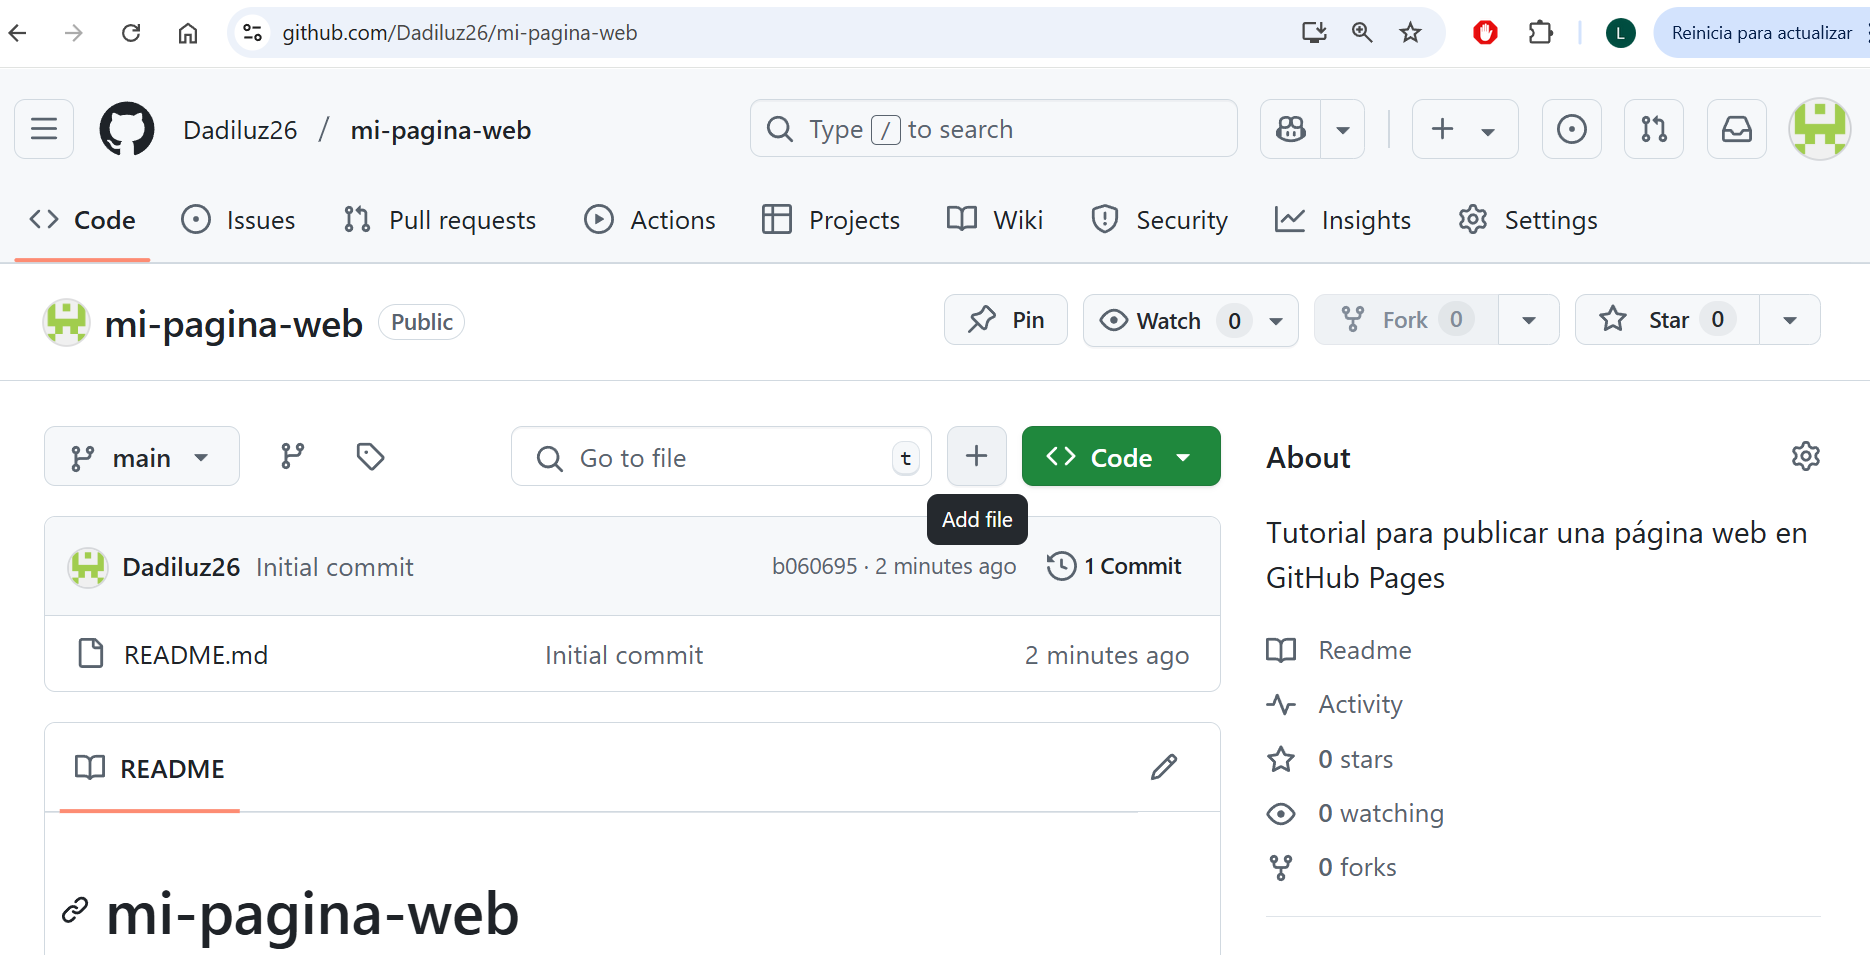Image resolution: width=1870 pixels, height=955 pixels.
Task: Click the Fork button
Action: [x=1406, y=320]
